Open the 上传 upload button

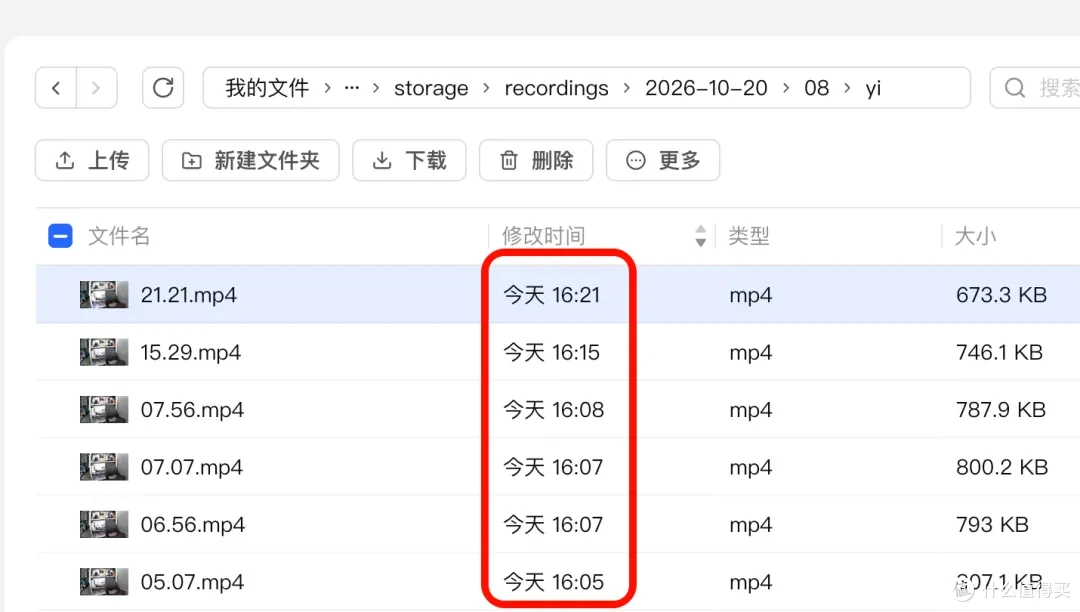[x=92, y=160]
